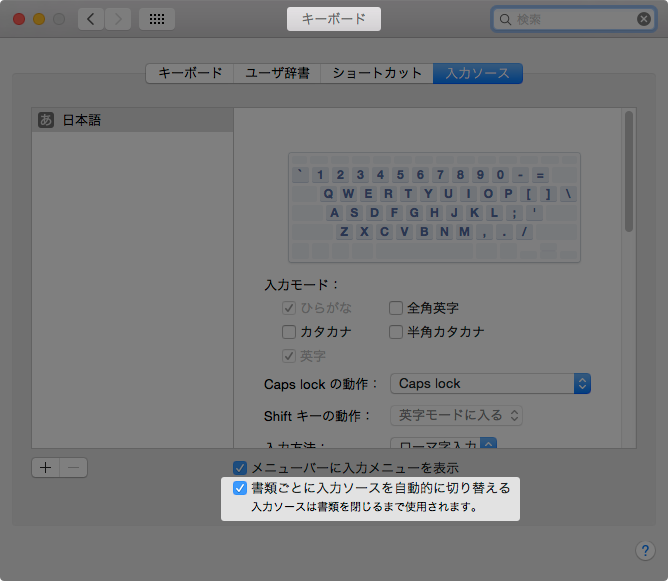Open help with the question mark button

click(x=645, y=550)
